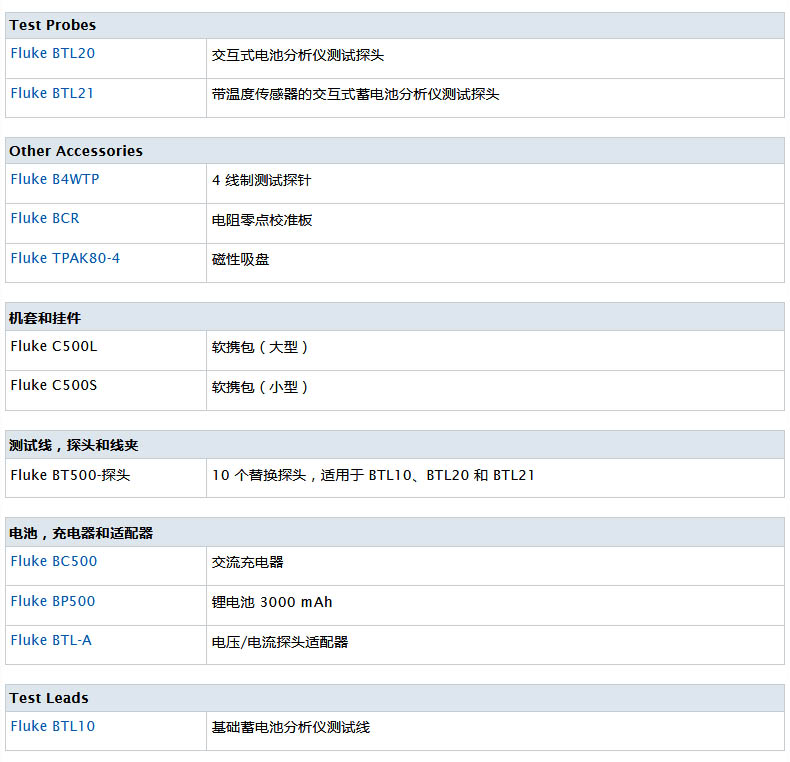Select the Fluke BT500-探头 model name
Image resolution: width=790 pixels, height=762 pixels.
tap(70, 475)
